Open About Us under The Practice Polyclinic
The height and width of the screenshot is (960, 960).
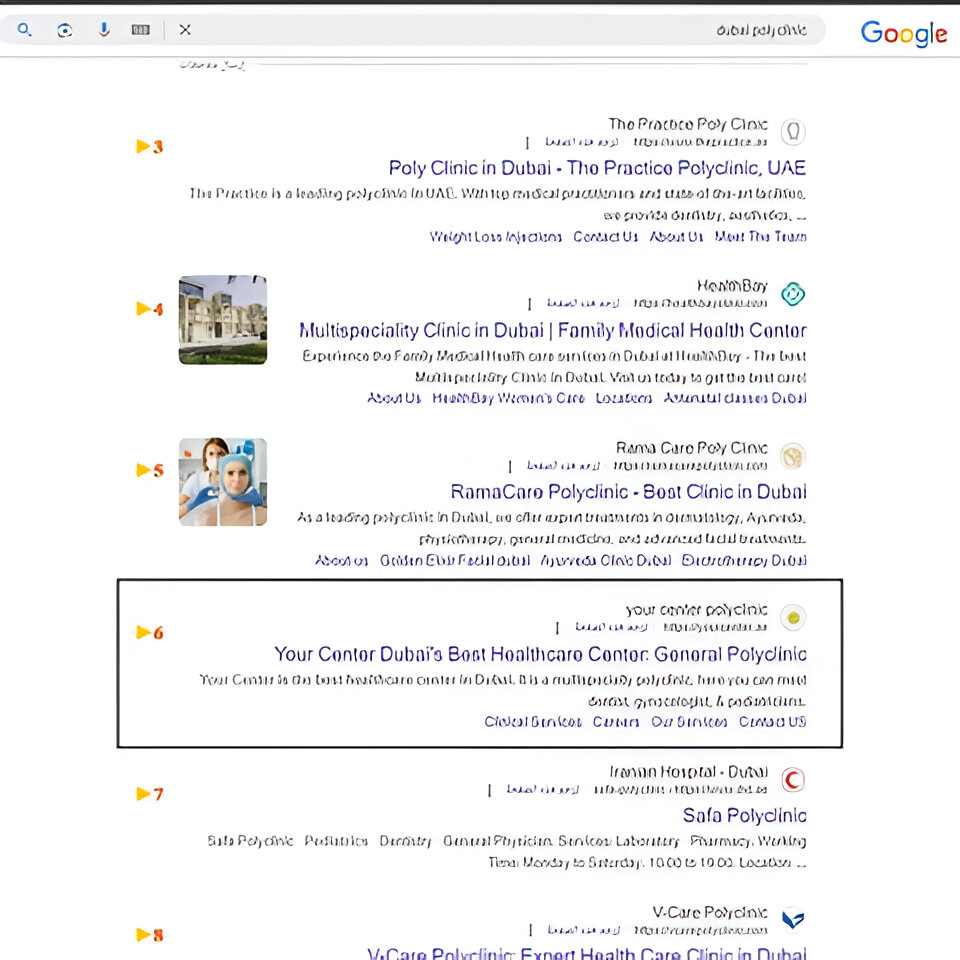click(676, 237)
